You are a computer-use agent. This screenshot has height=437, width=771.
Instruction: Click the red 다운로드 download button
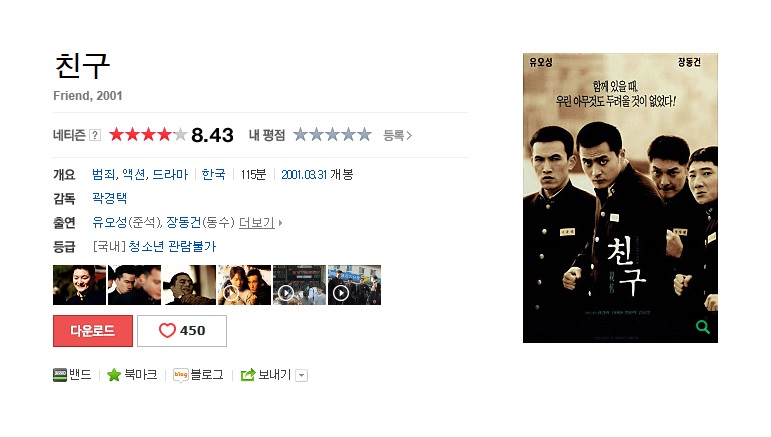coord(93,331)
